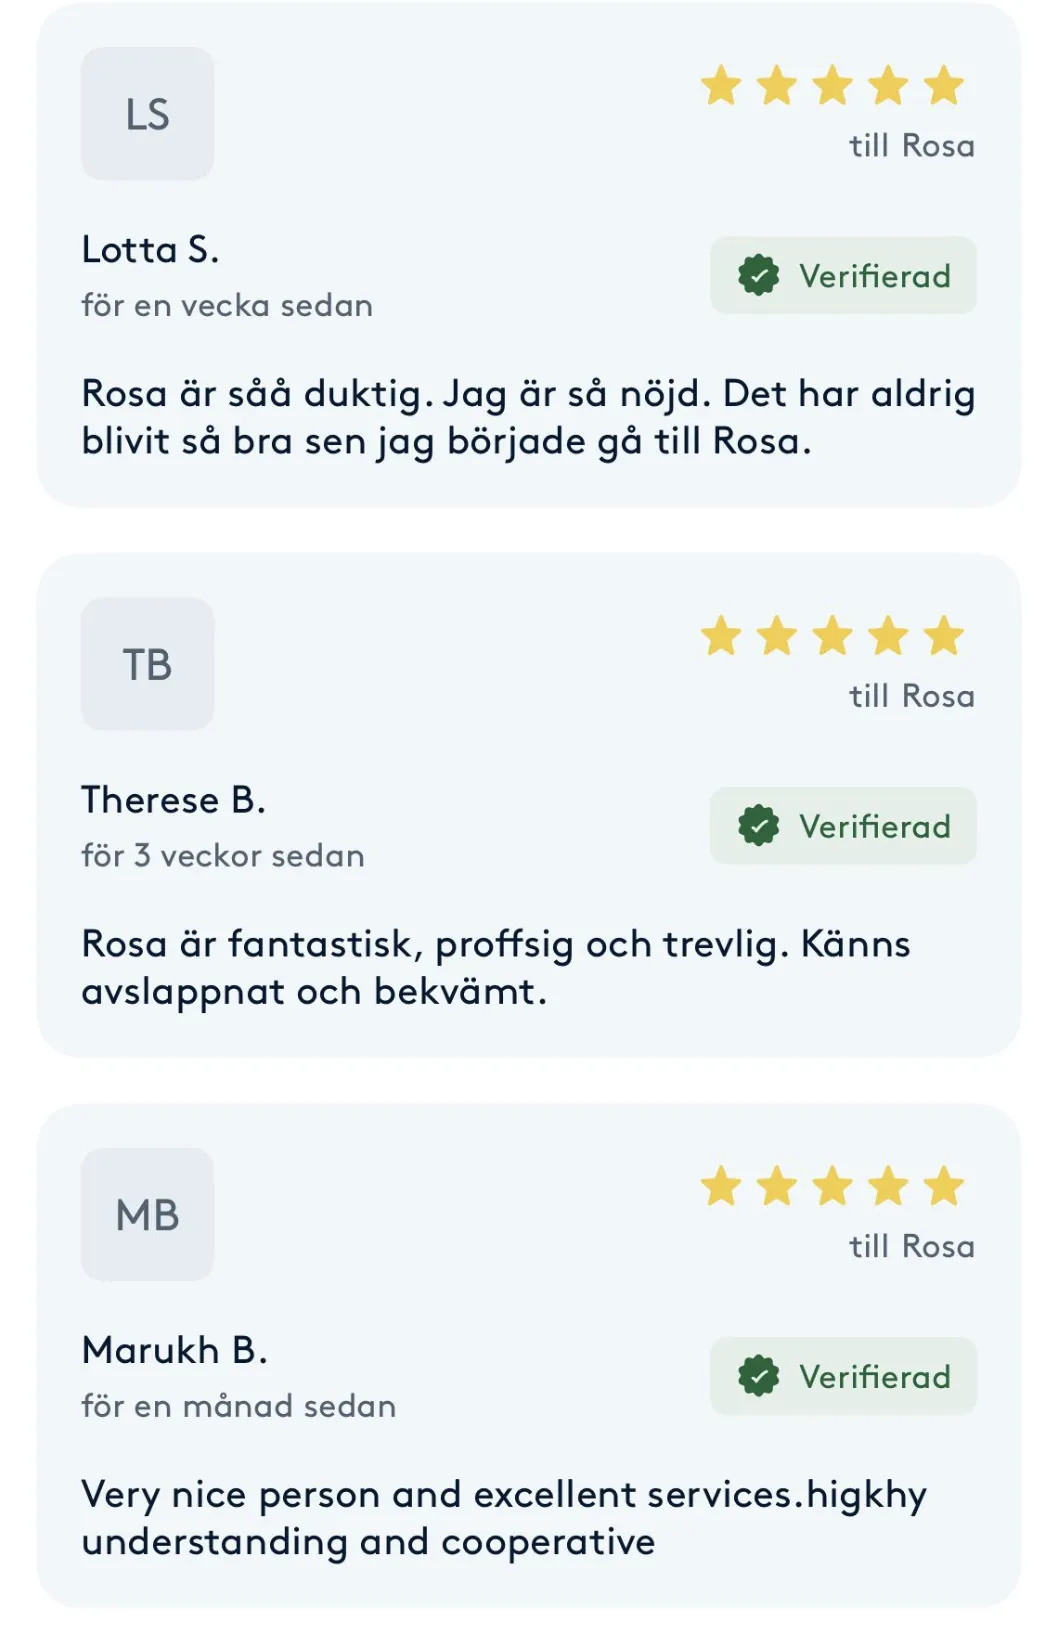The image size is (1060, 1630).
Task: Click the verified checkmark icon on Lotta's review
Action: (x=758, y=275)
